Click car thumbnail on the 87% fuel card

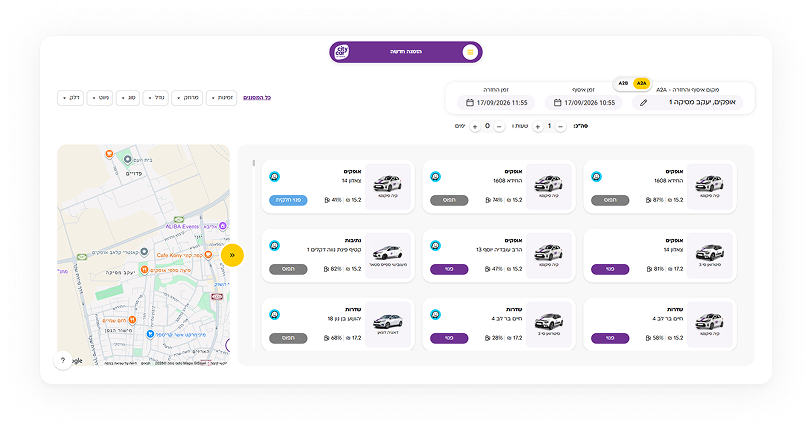[x=709, y=187]
